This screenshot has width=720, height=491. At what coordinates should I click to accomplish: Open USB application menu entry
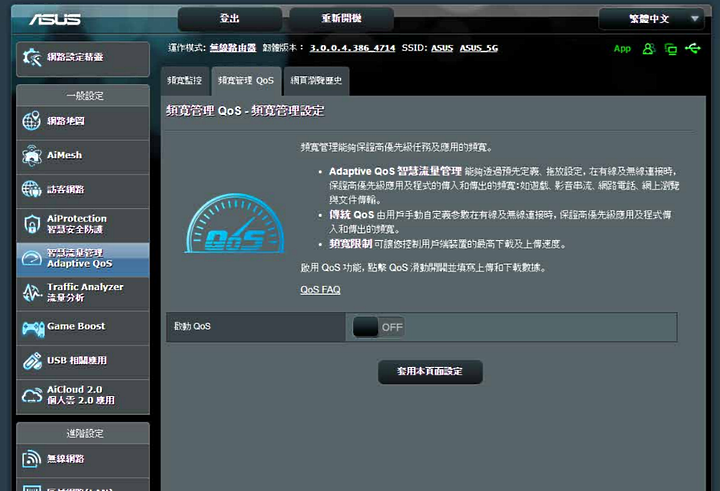point(83,361)
